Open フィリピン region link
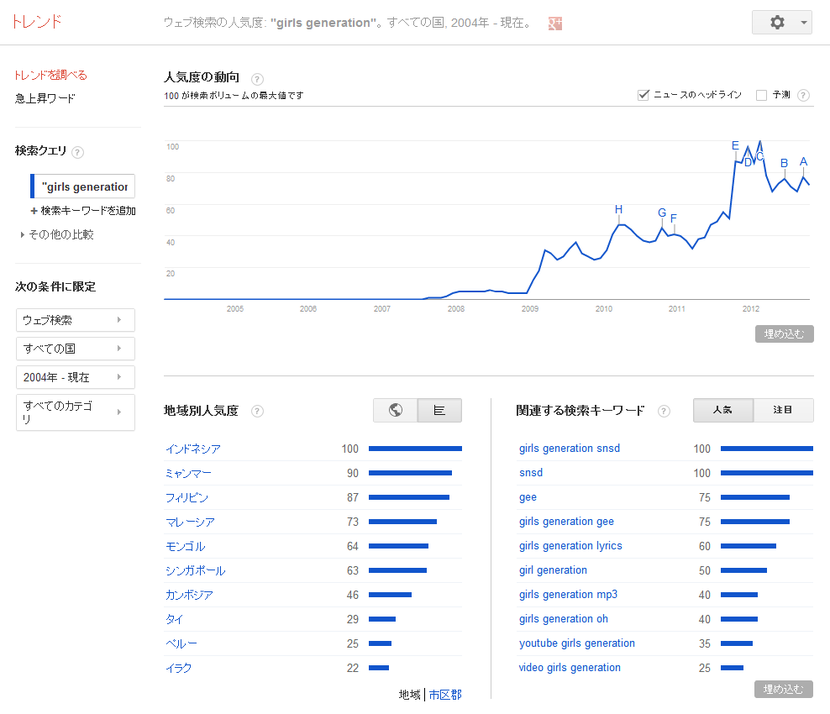Viewport: 830px width, 714px height. click(187, 498)
